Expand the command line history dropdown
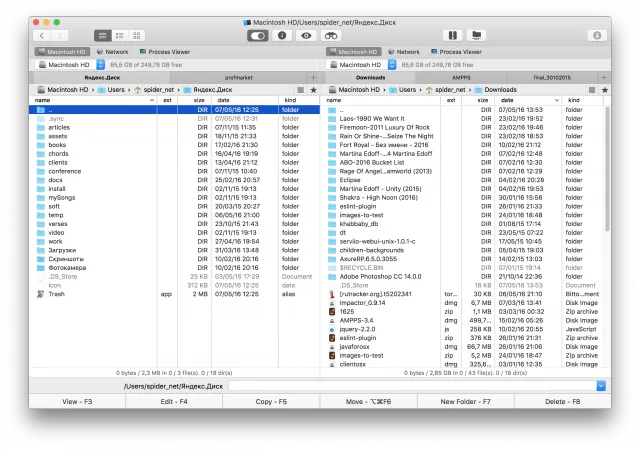The width and height of the screenshot is (640, 450). [601, 386]
